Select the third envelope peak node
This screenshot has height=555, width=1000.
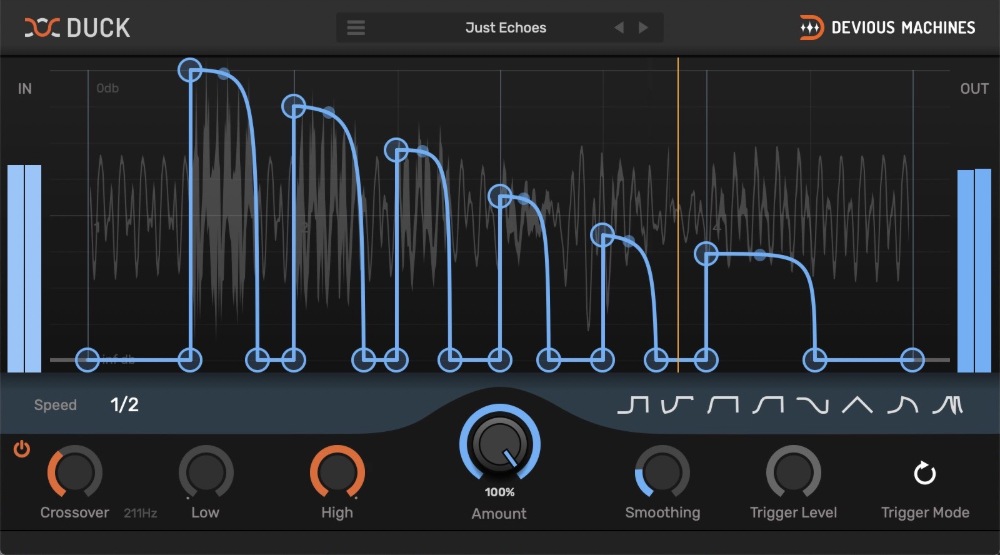pyautogui.click(x=397, y=149)
